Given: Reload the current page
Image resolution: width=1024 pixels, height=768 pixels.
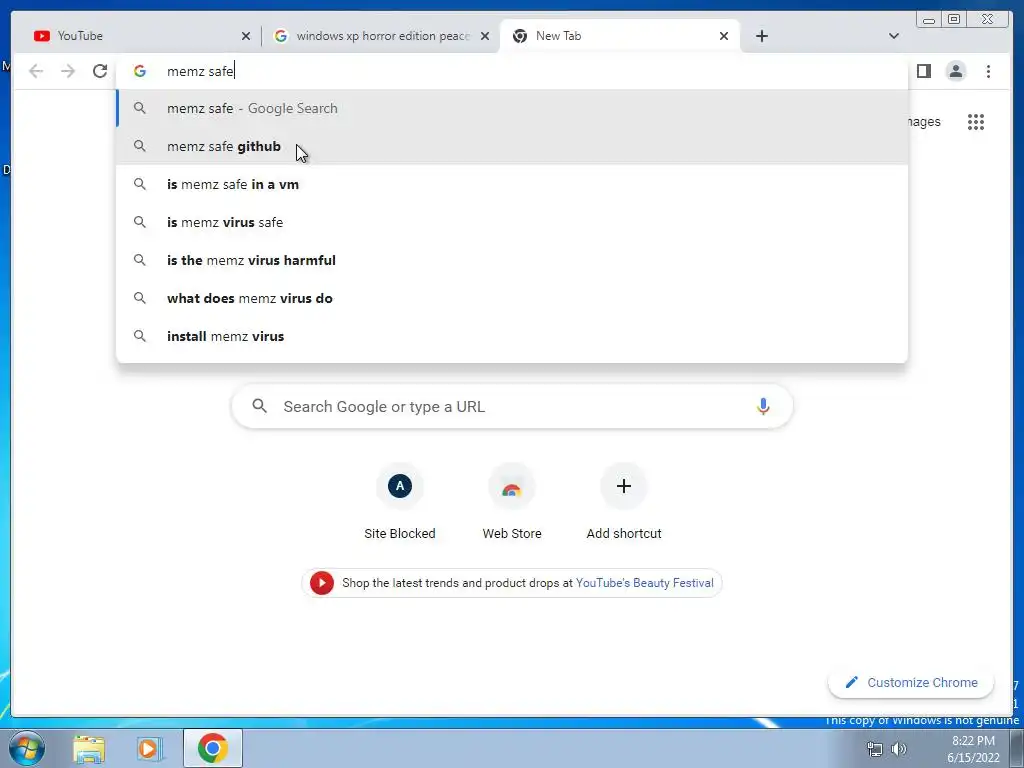Looking at the screenshot, I should click(x=100, y=71).
